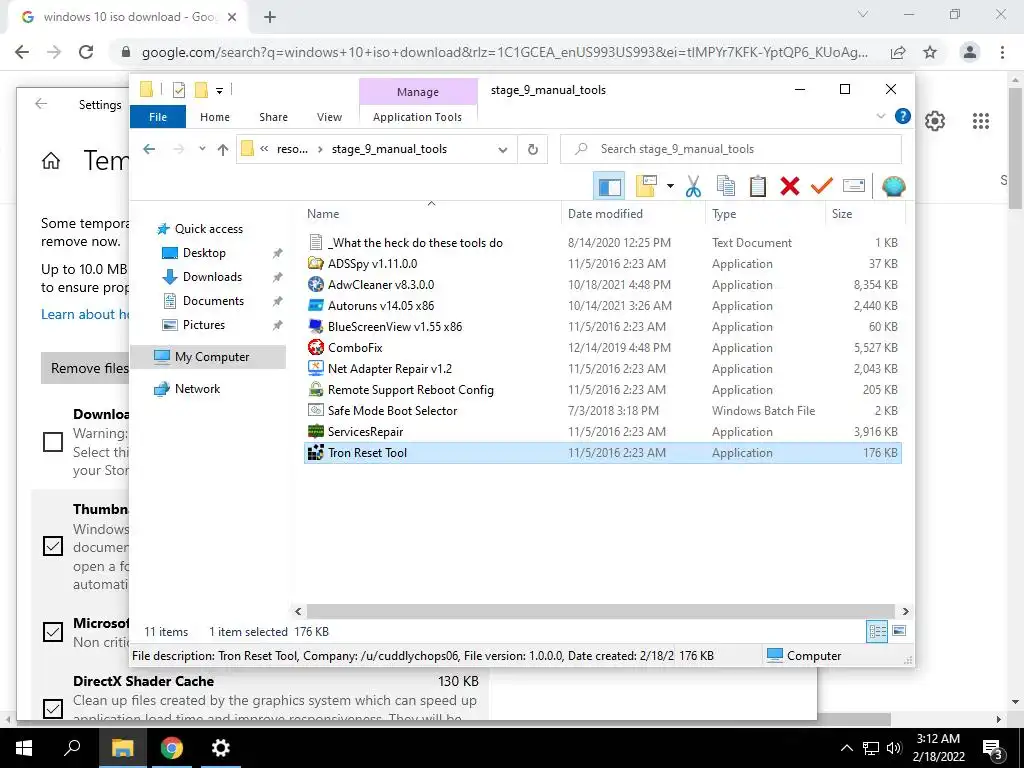Image resolution: width=1024 pixels, height=768 pixels.
Task: Open new folder icon dropdown arrow
Action: pyautogui.click(x=670, y=186)
